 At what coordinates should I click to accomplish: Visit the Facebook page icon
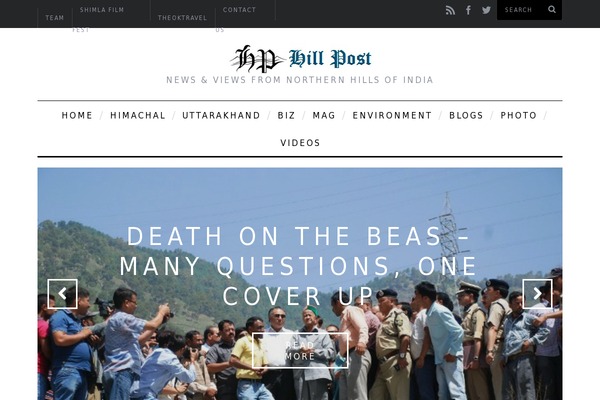tap(468, 10)
